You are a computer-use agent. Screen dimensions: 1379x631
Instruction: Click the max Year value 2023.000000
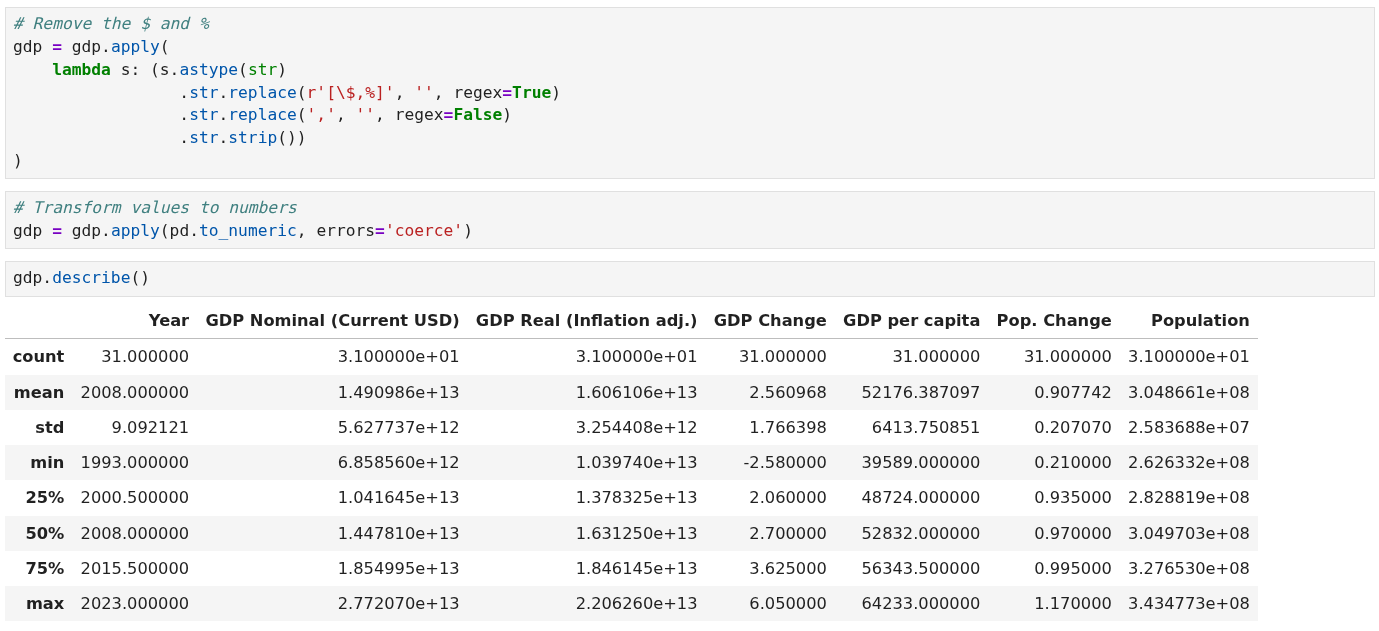(x=135, y=603)
